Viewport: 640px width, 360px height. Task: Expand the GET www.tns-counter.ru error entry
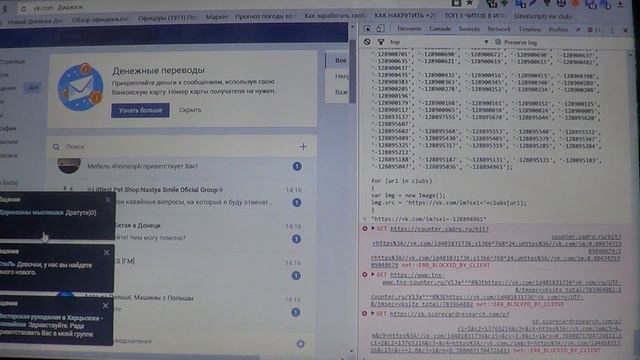[x=373, y=275]
